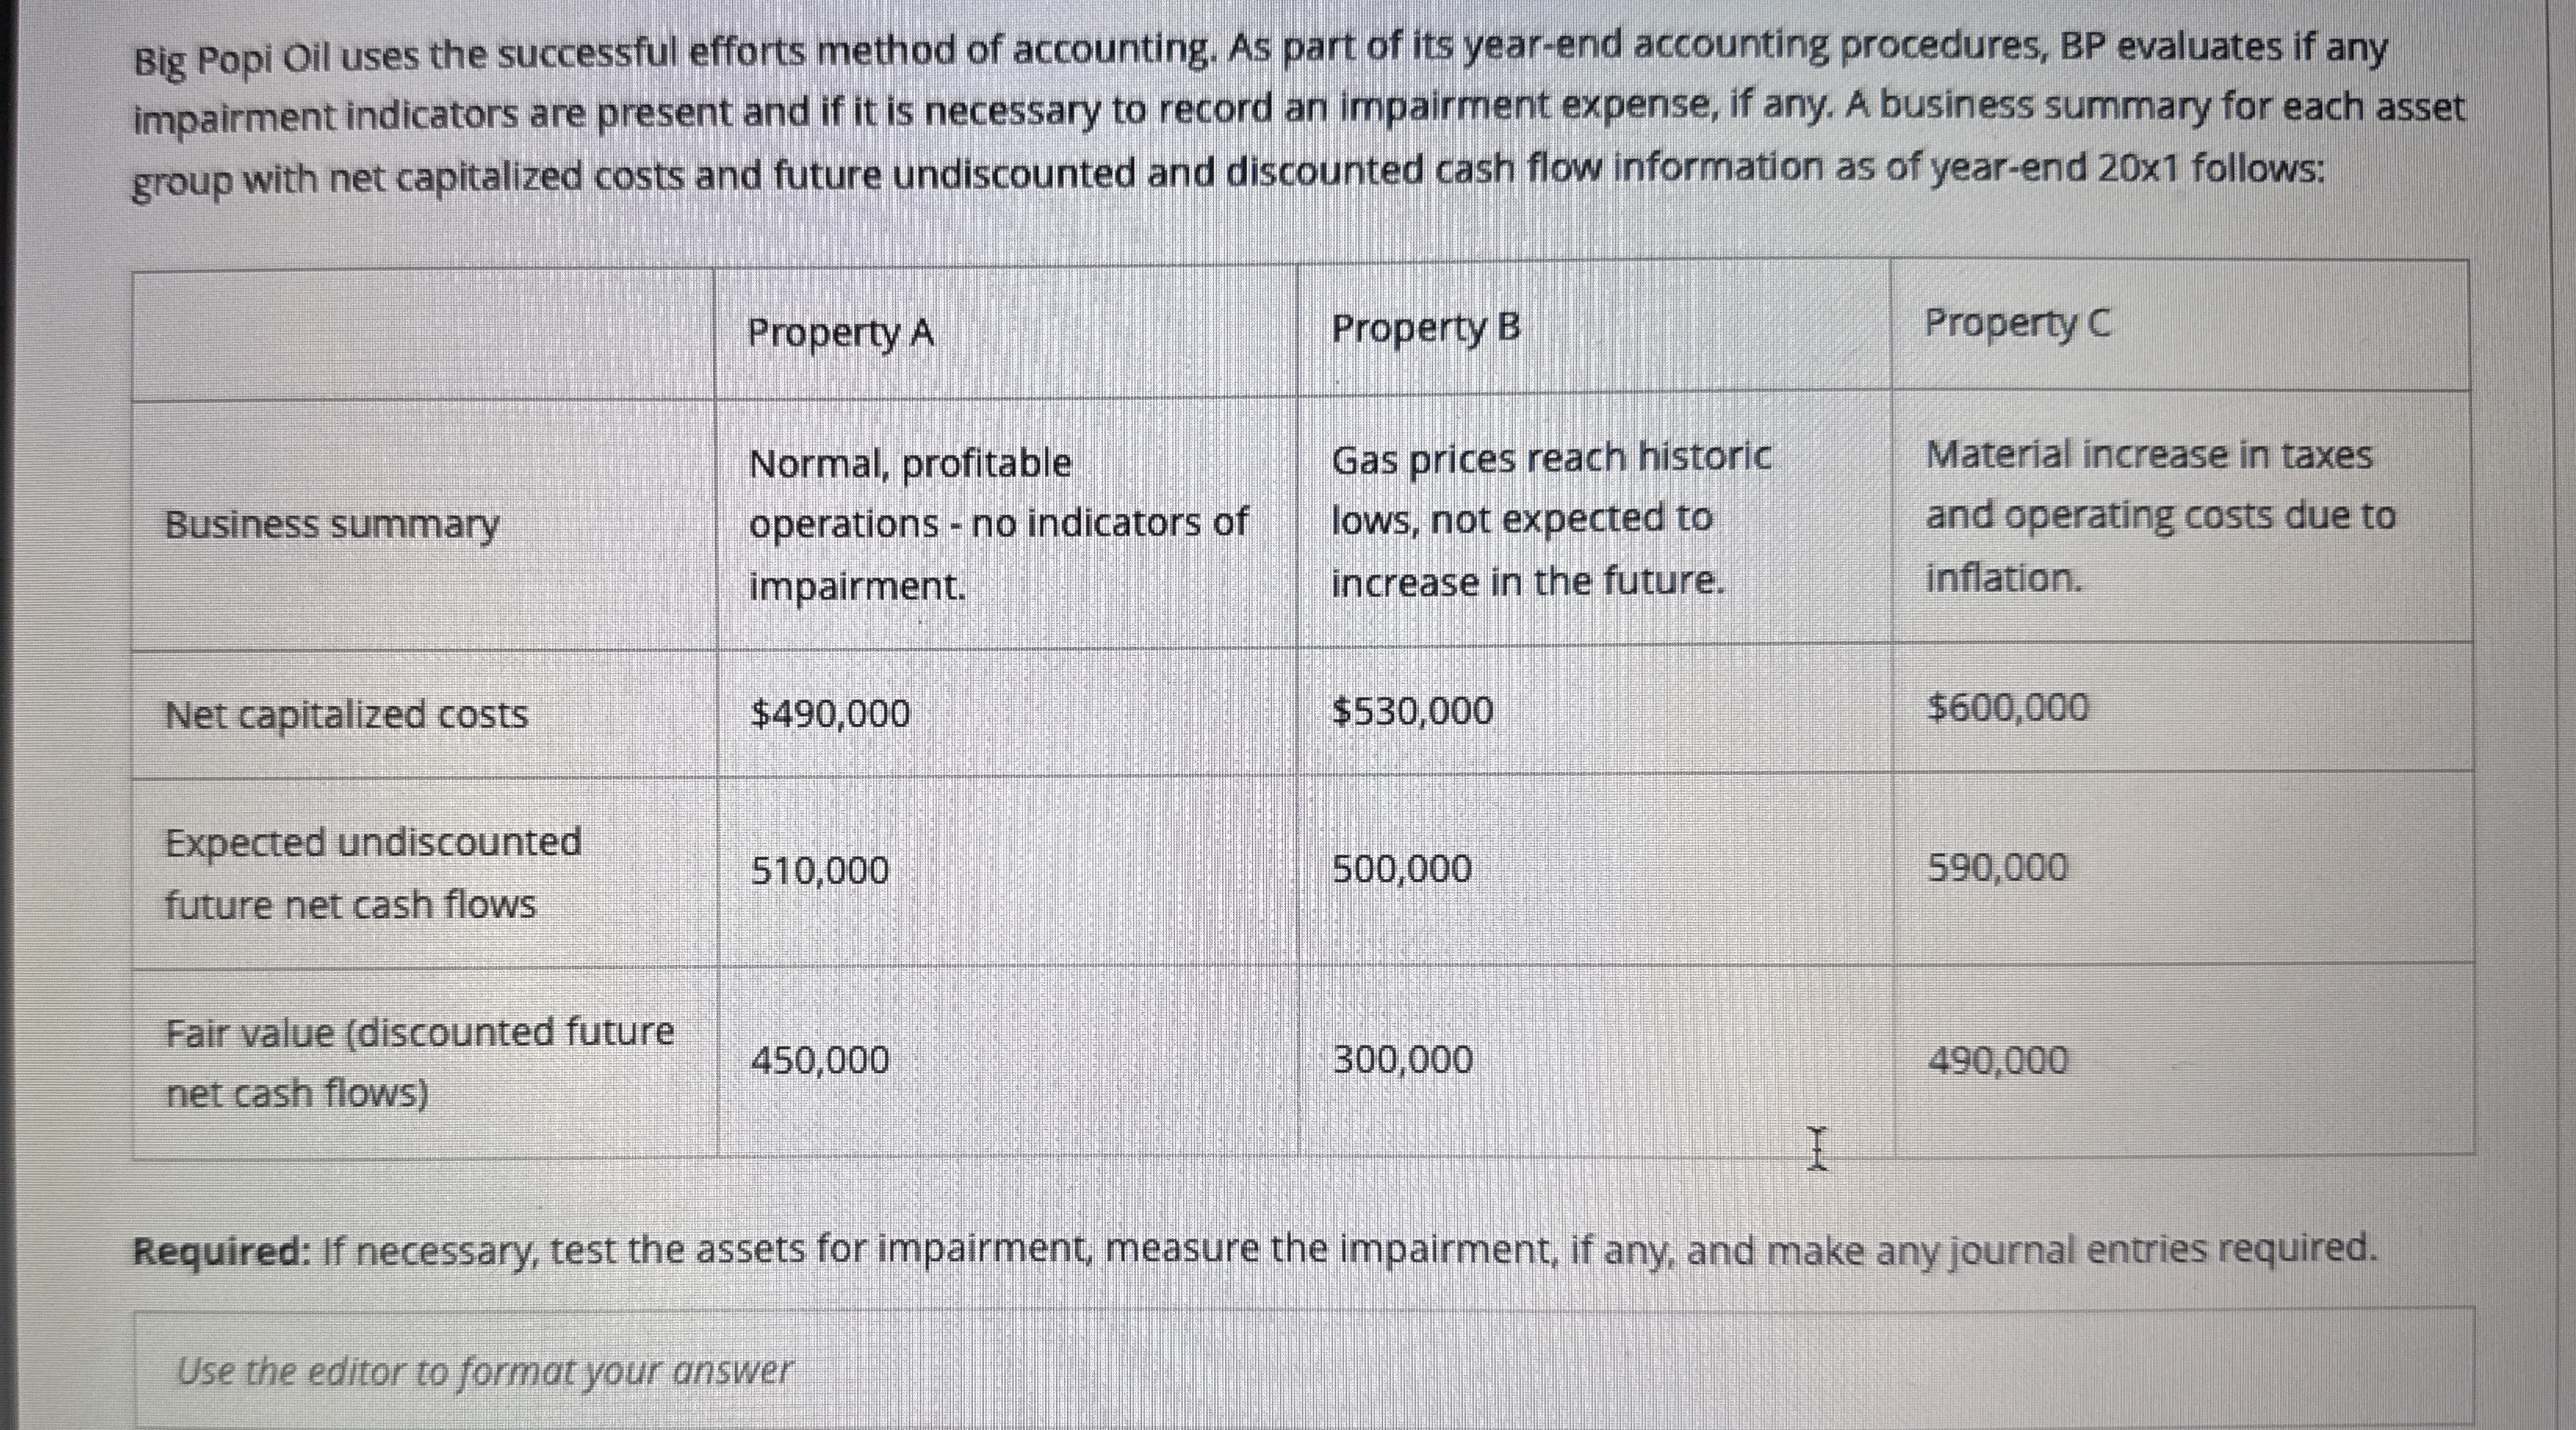Click the 300,000 fair value cell
Screen dimensions: 2576x1430
1403,1059
